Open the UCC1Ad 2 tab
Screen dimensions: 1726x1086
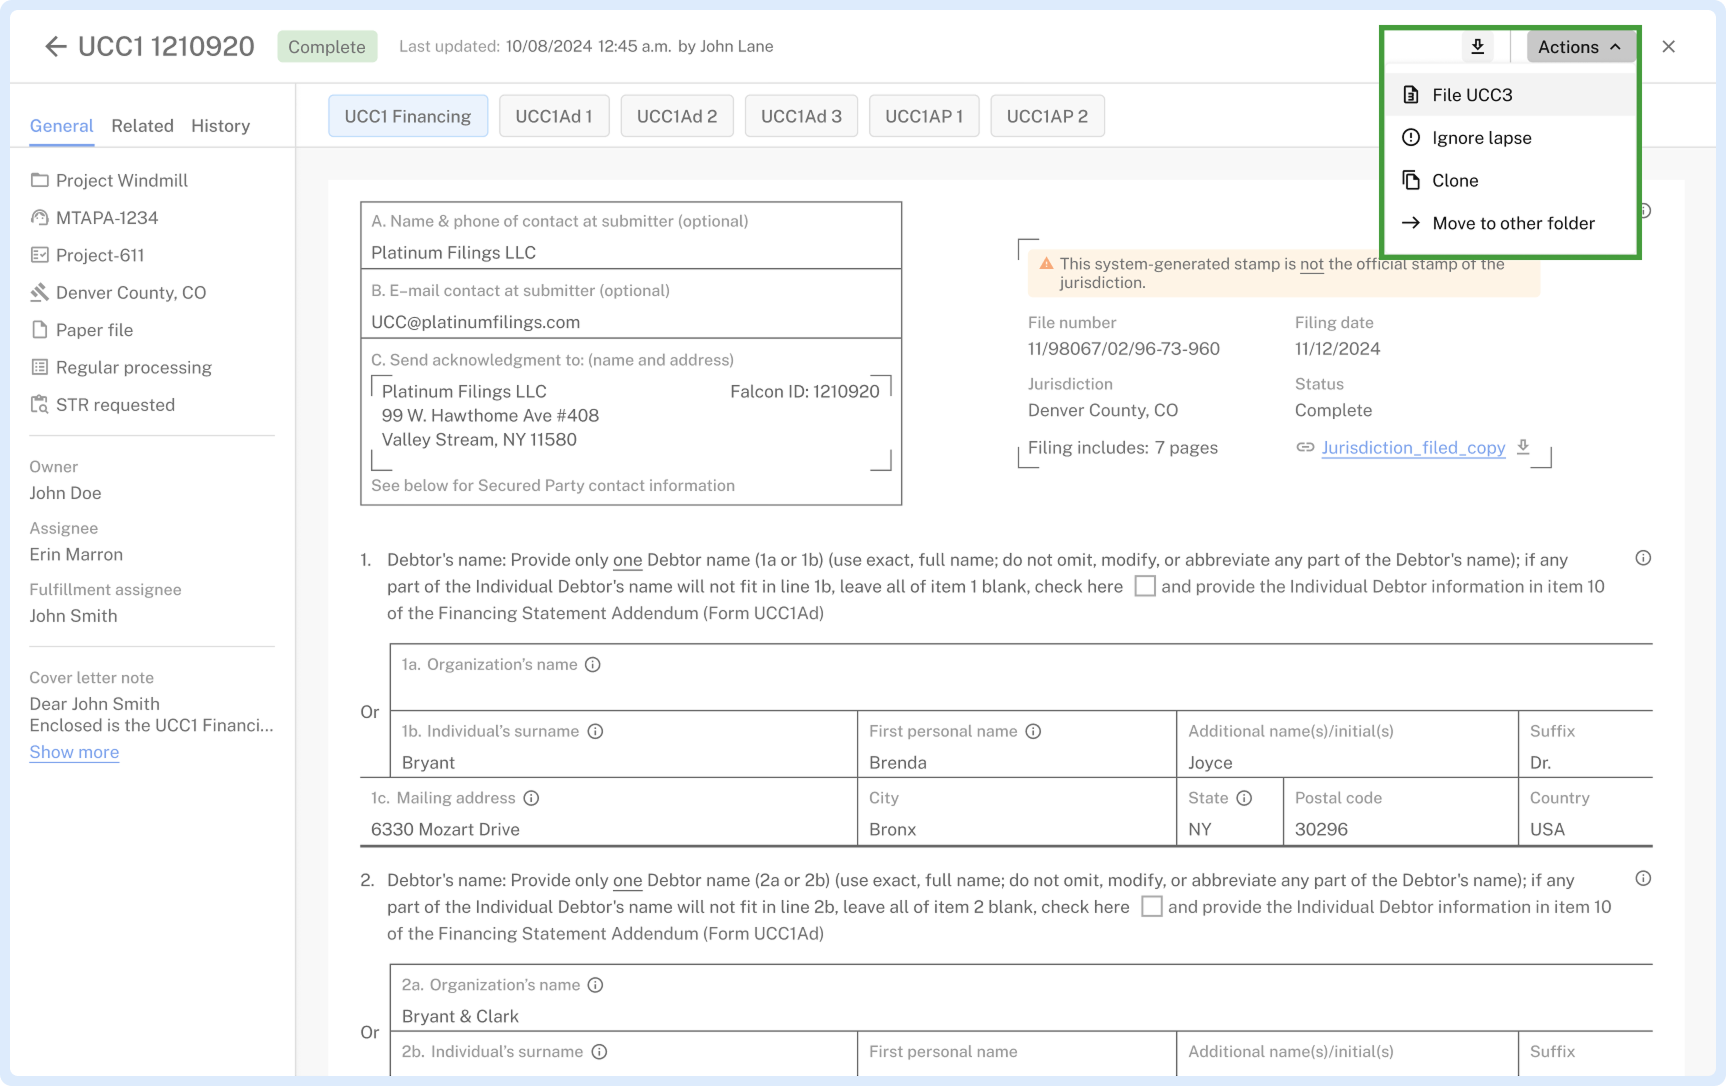coord(677,116)
